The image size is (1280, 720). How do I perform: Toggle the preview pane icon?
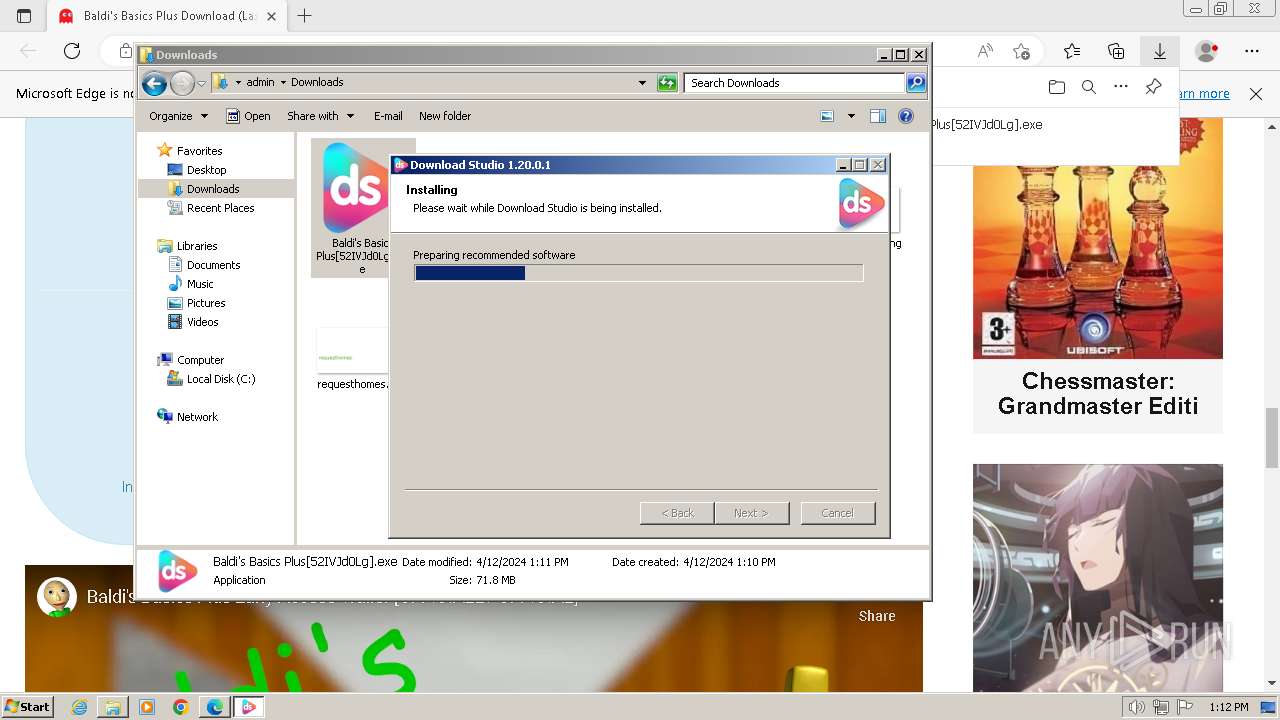pos(878,116)
